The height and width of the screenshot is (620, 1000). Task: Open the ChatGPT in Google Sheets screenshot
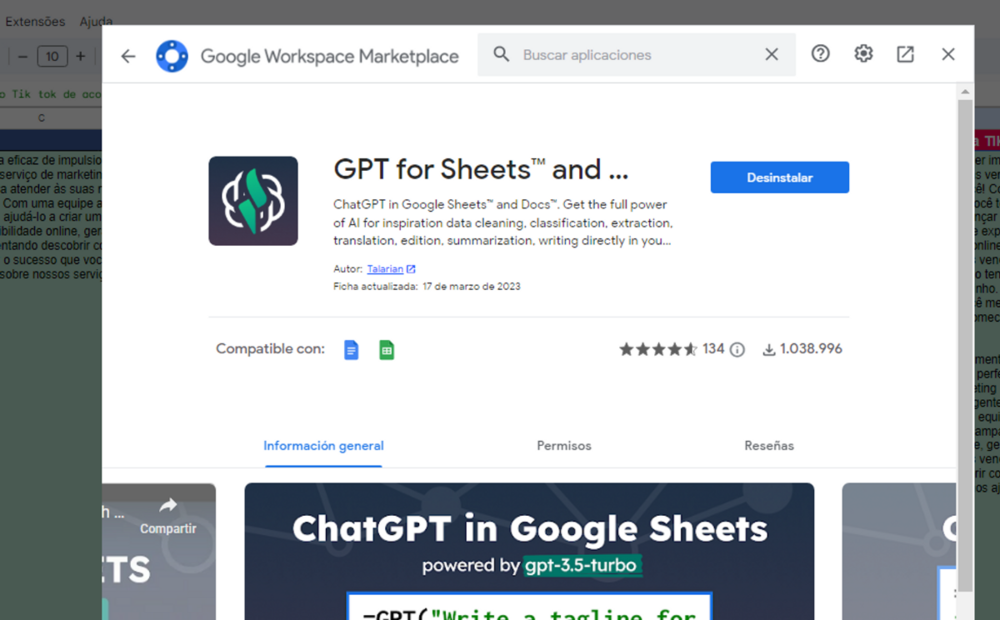click(529, 551)
